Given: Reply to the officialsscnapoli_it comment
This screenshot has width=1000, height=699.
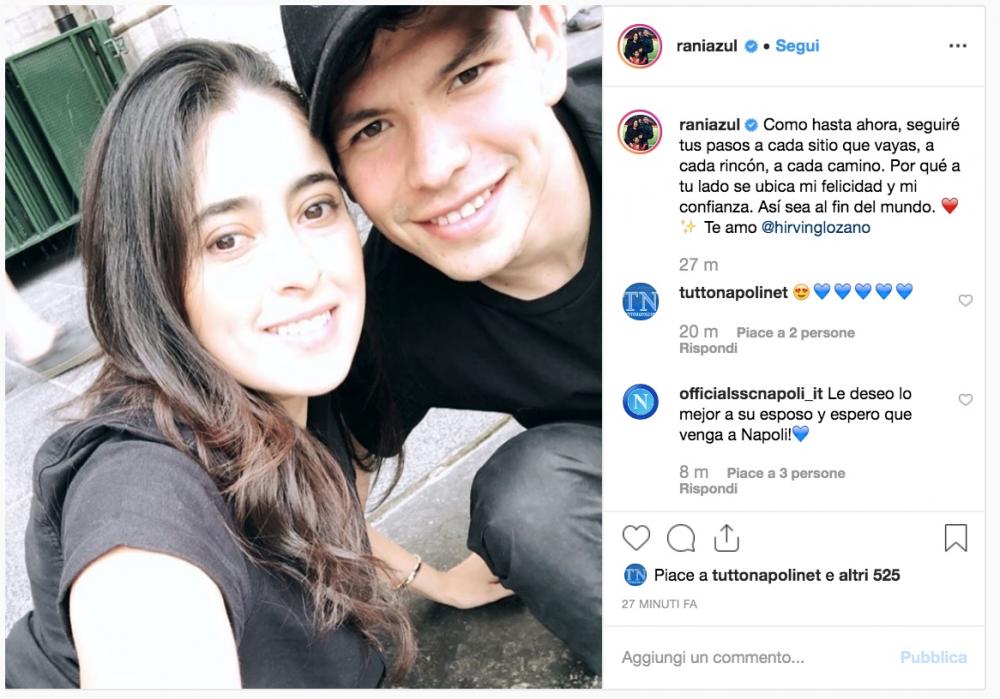Looking at the screenshot, I should click(x=708, y=489).
